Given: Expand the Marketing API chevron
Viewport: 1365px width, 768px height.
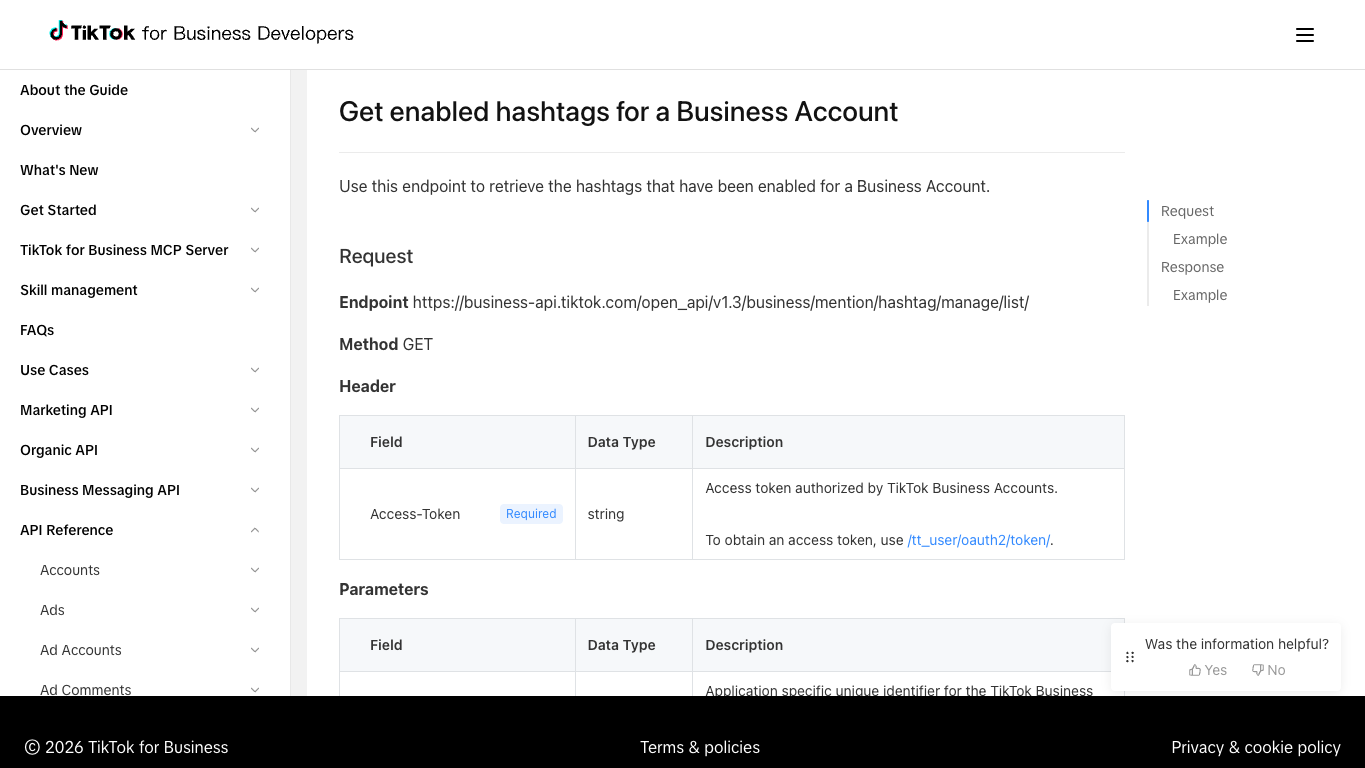Looking at the screenshot, I should tap(255, 410).
